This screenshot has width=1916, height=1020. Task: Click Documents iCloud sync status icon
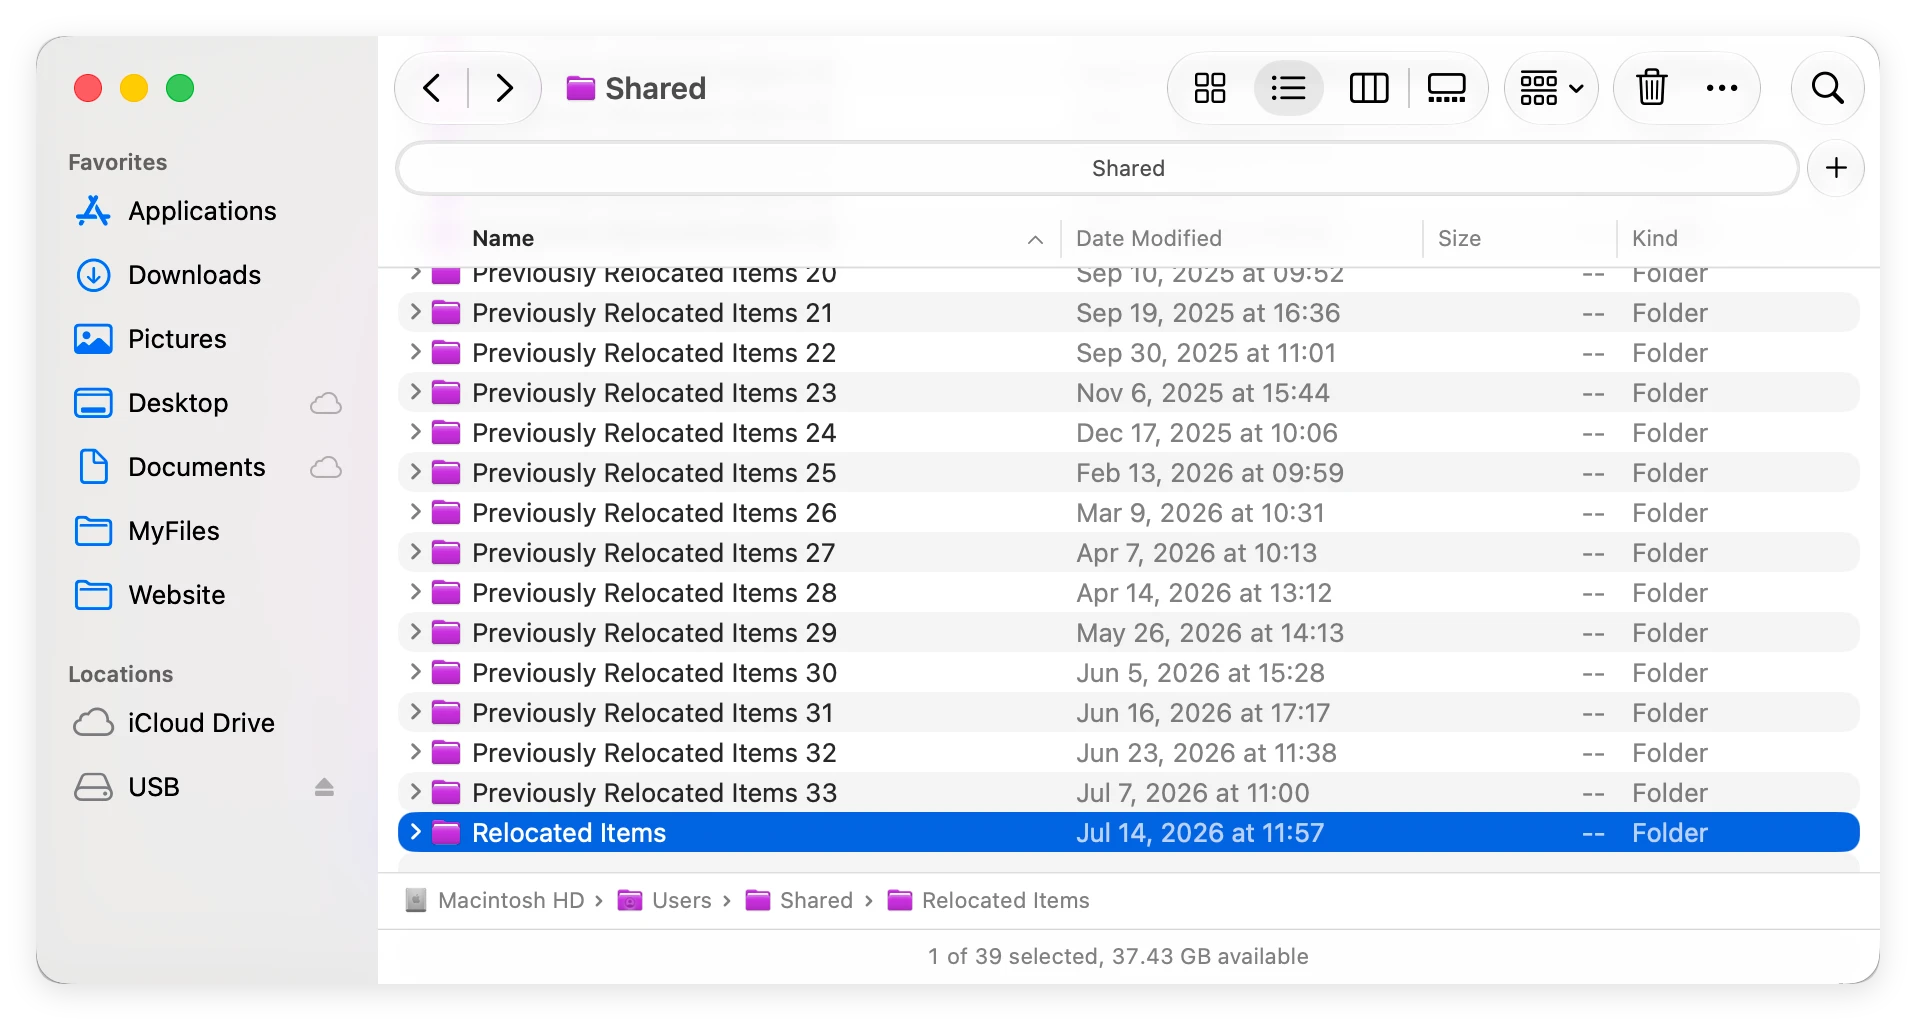point(326,467)
